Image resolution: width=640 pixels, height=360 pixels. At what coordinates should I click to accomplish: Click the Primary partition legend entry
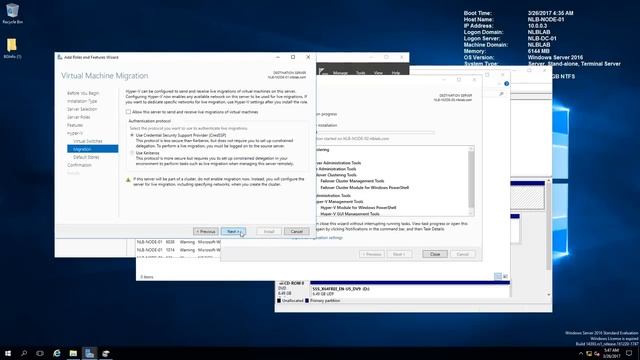[x=322, y=300]
